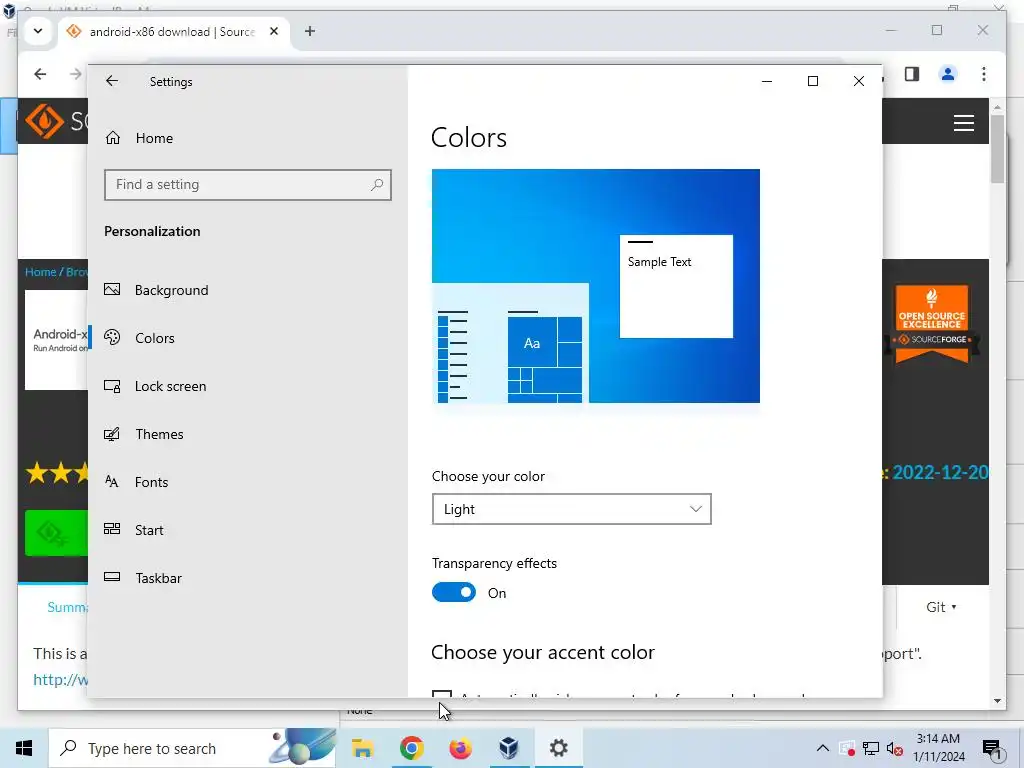
Task: Show hidden tray icons chevron
Action: point(823,748)
